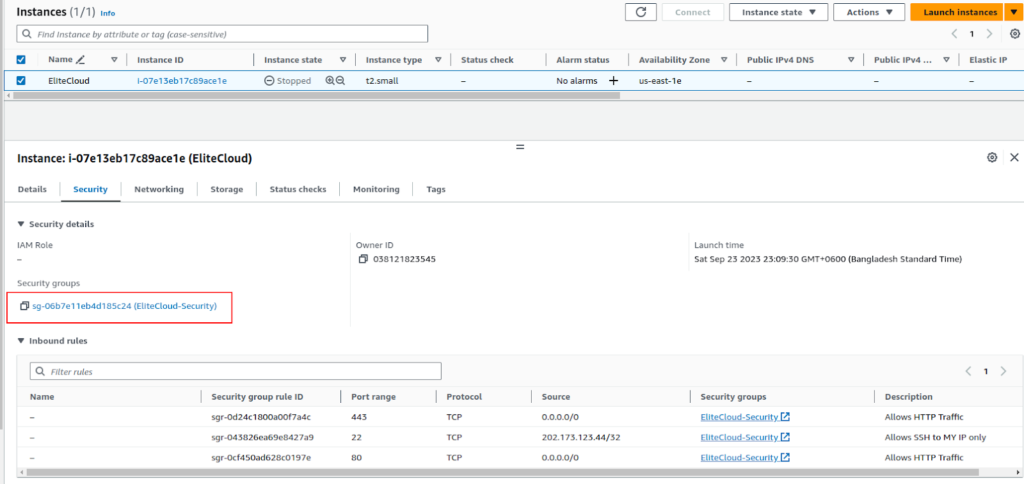Viewport: 1024px width, 484px height.
Task: Open external link icon for port 22 rule
Action: pyautogui.click(x=786, y=437)
